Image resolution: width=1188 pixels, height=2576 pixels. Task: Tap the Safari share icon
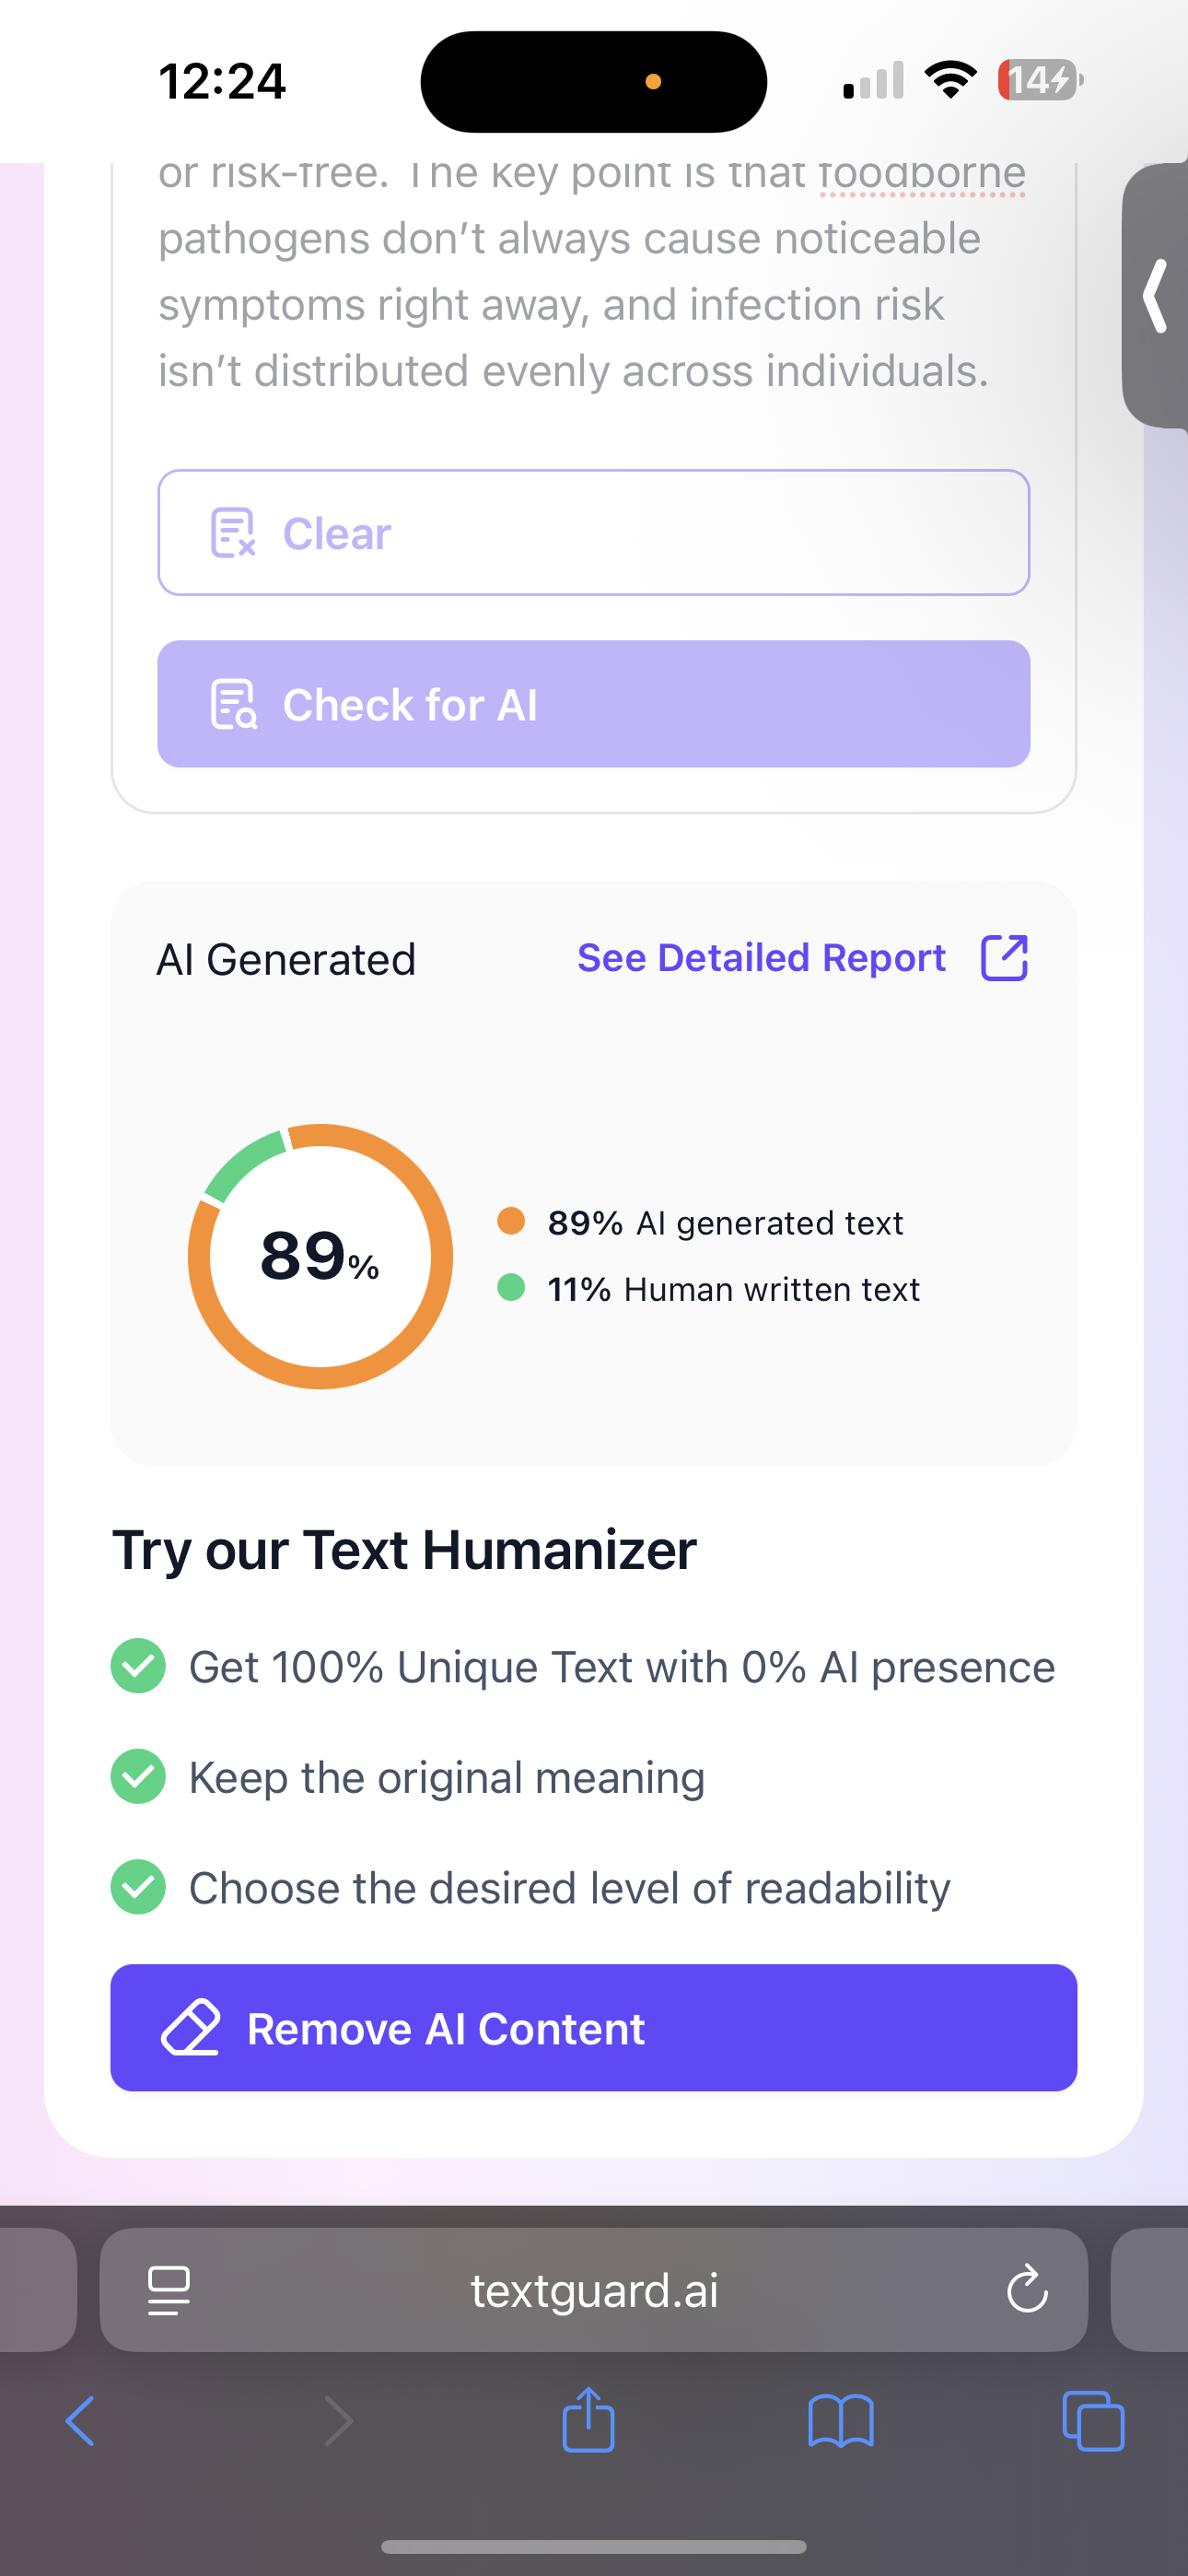pos(588,2420)
